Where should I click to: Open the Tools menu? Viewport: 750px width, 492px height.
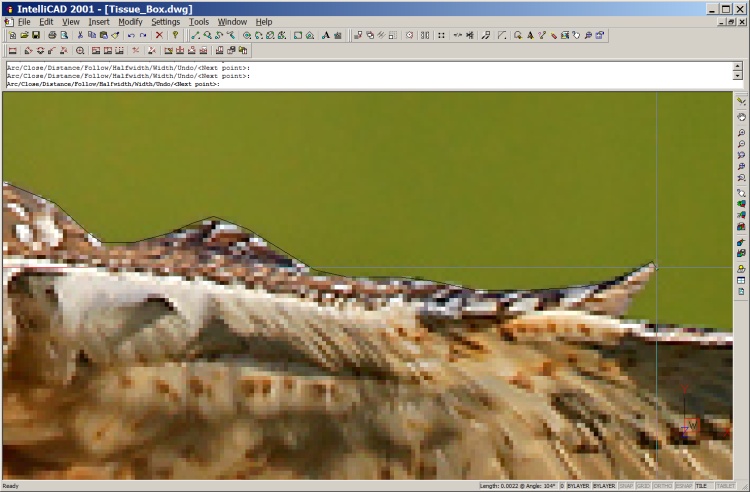[x=199, y=21]
